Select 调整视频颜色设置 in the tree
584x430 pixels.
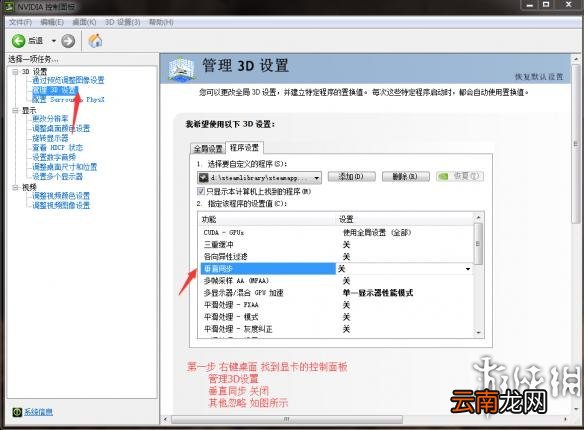pyautogui.click(x=61, y=196)
